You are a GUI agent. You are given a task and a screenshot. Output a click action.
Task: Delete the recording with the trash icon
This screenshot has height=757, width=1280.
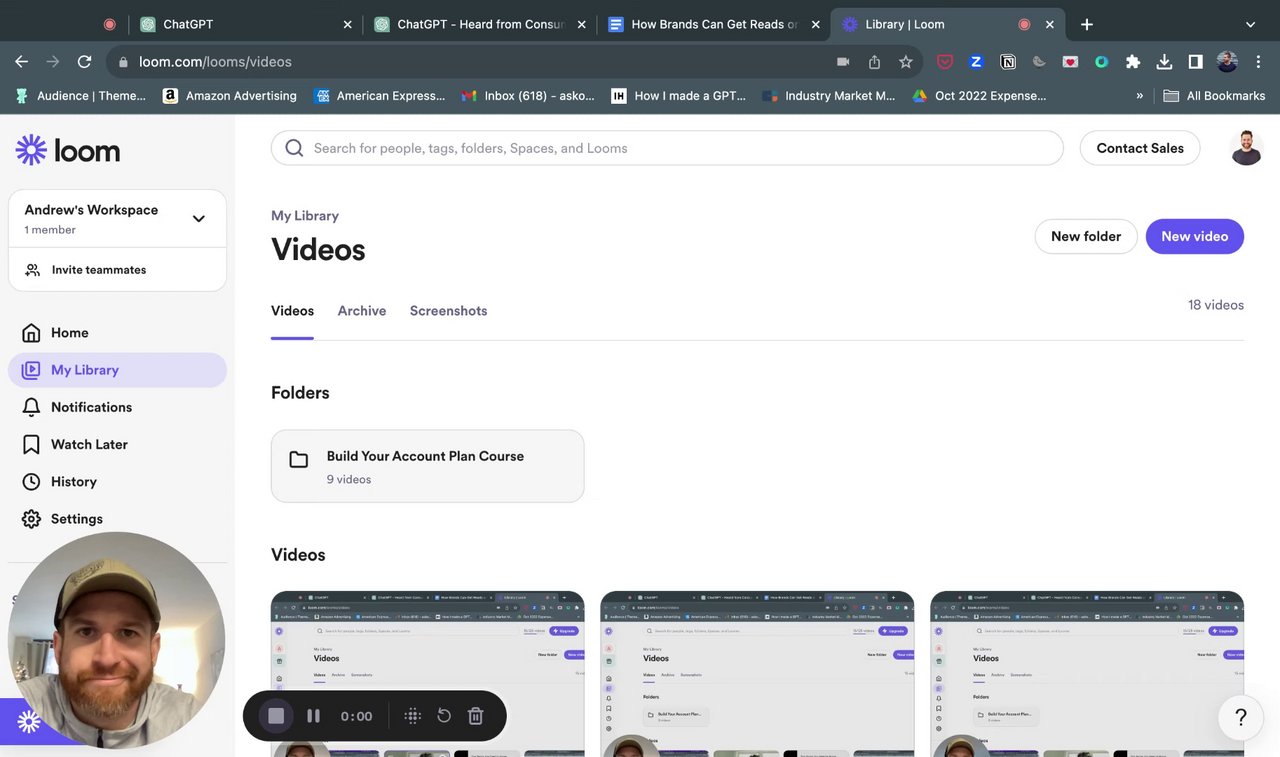pyautogui.click(x=476, y=716)
